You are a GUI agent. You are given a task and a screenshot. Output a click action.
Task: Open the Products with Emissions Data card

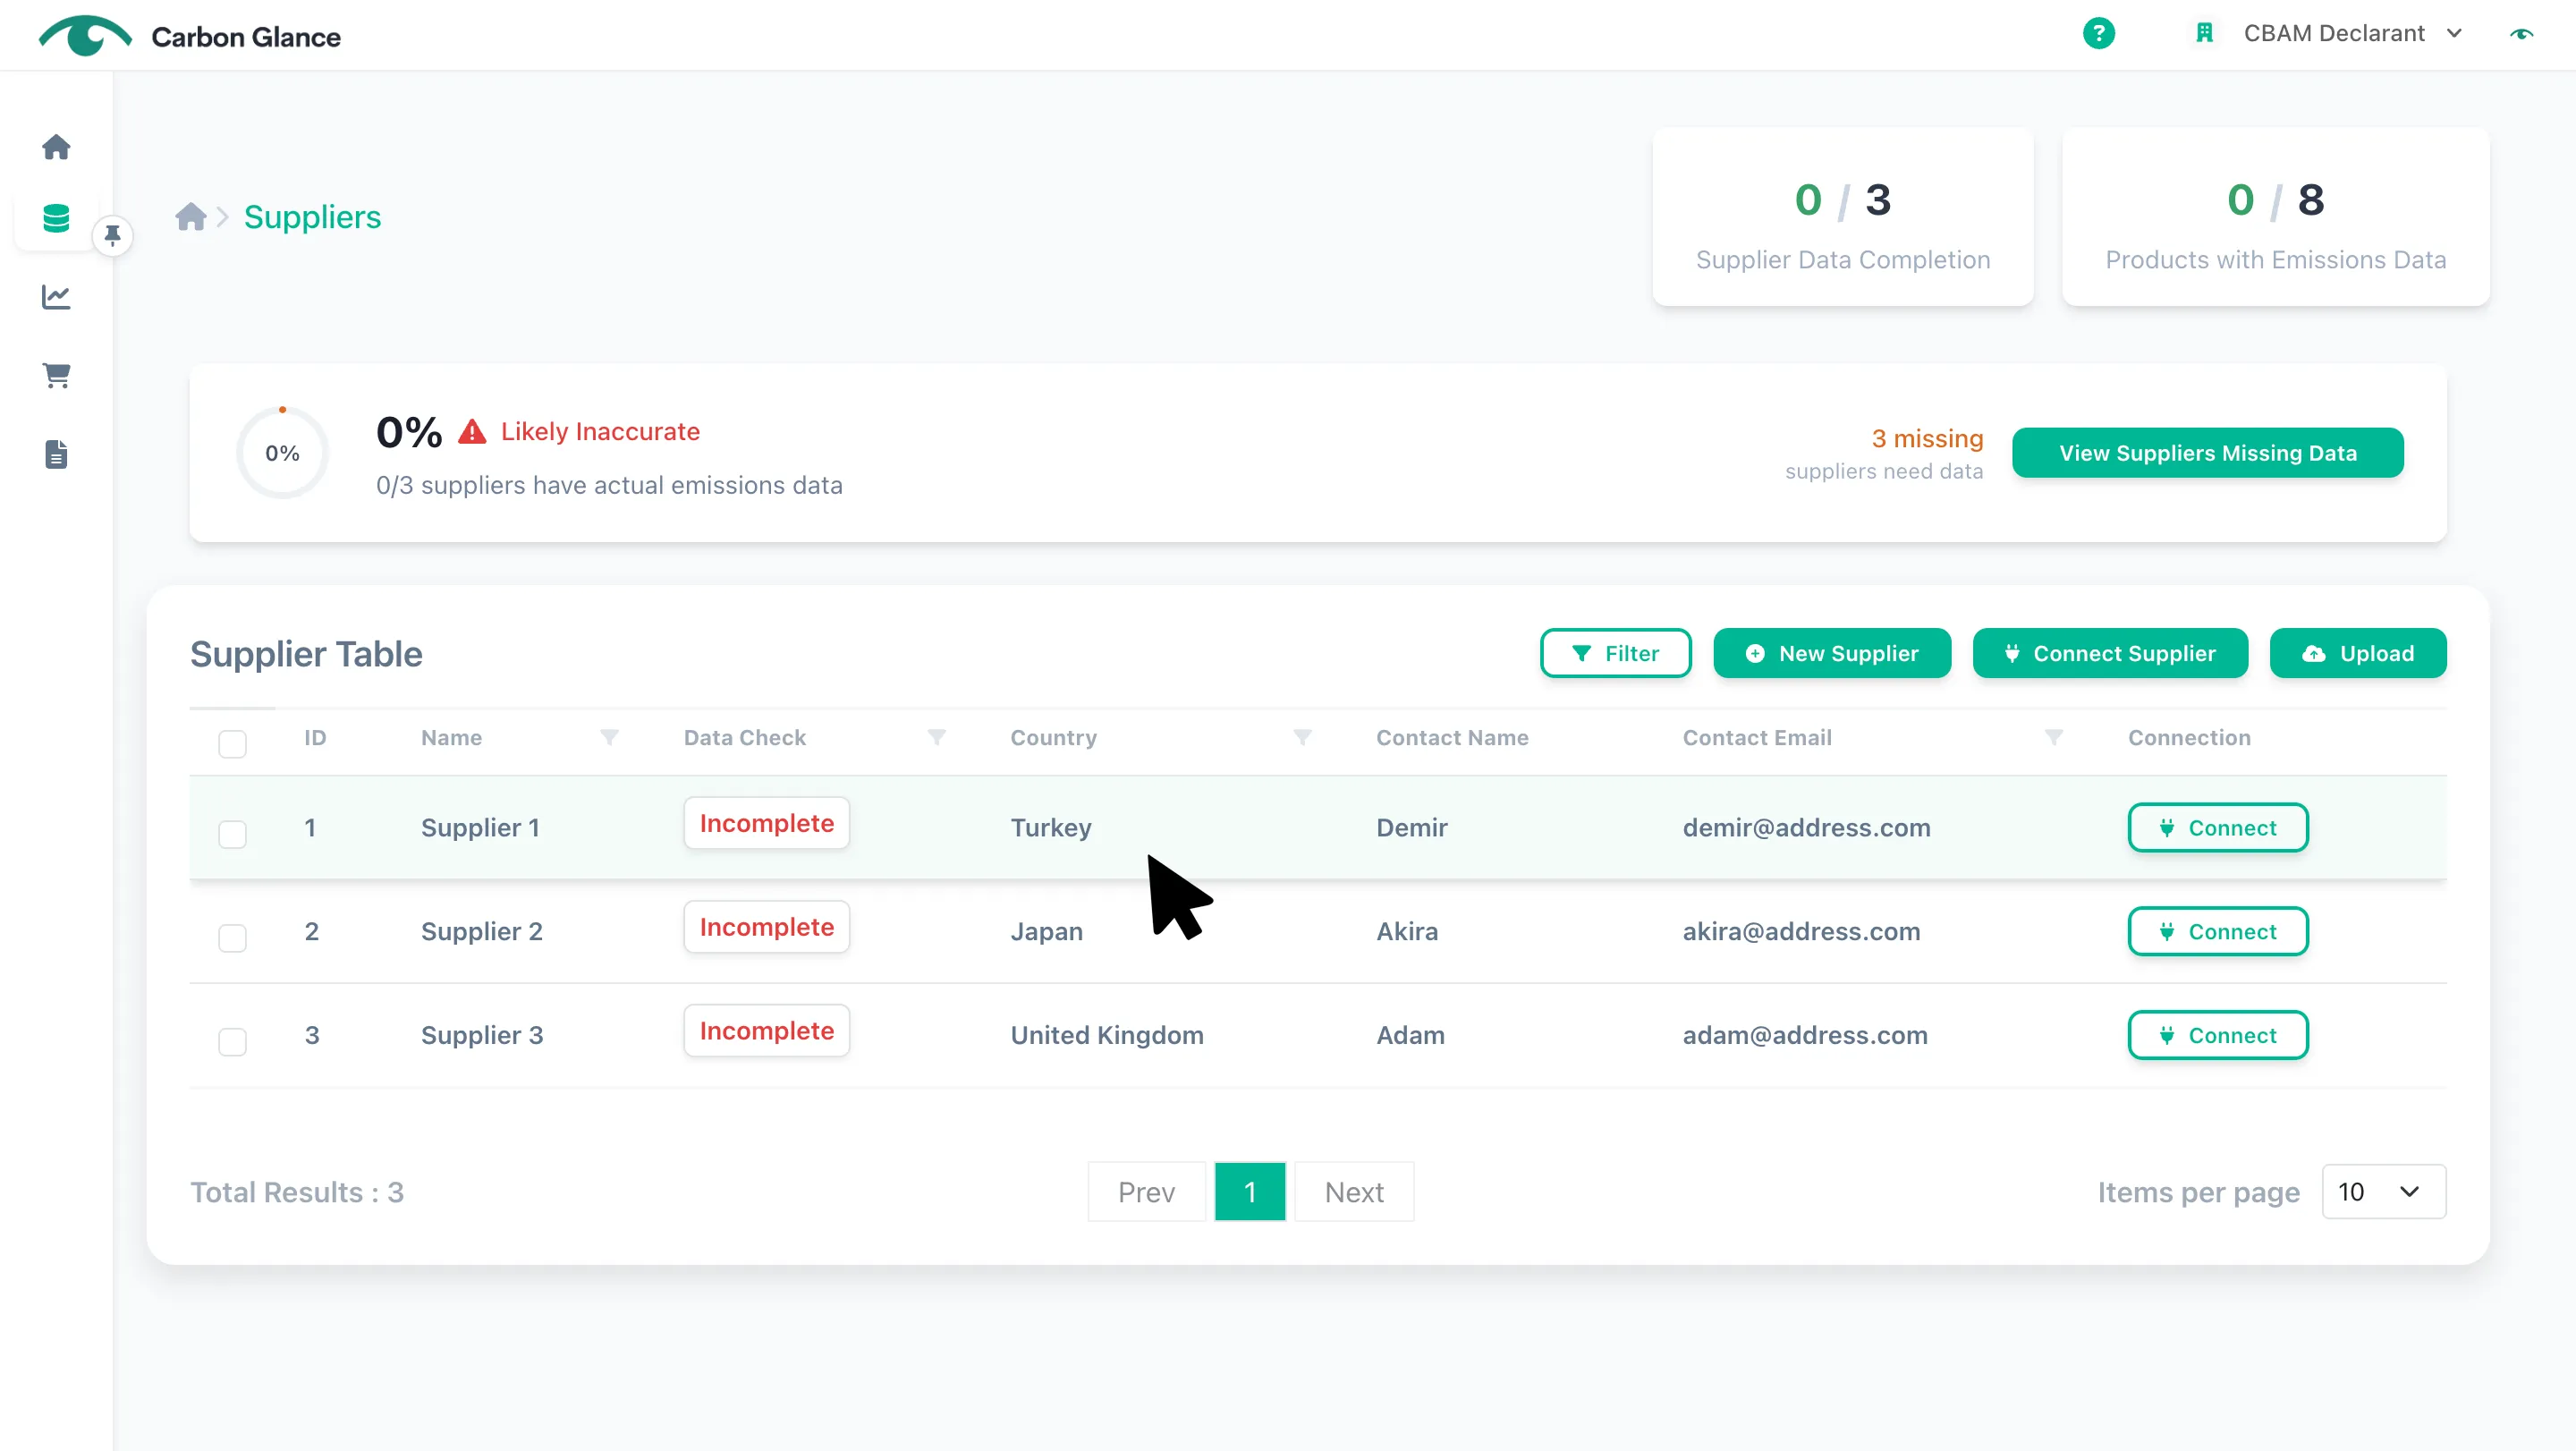click(x=2276, y=217)
